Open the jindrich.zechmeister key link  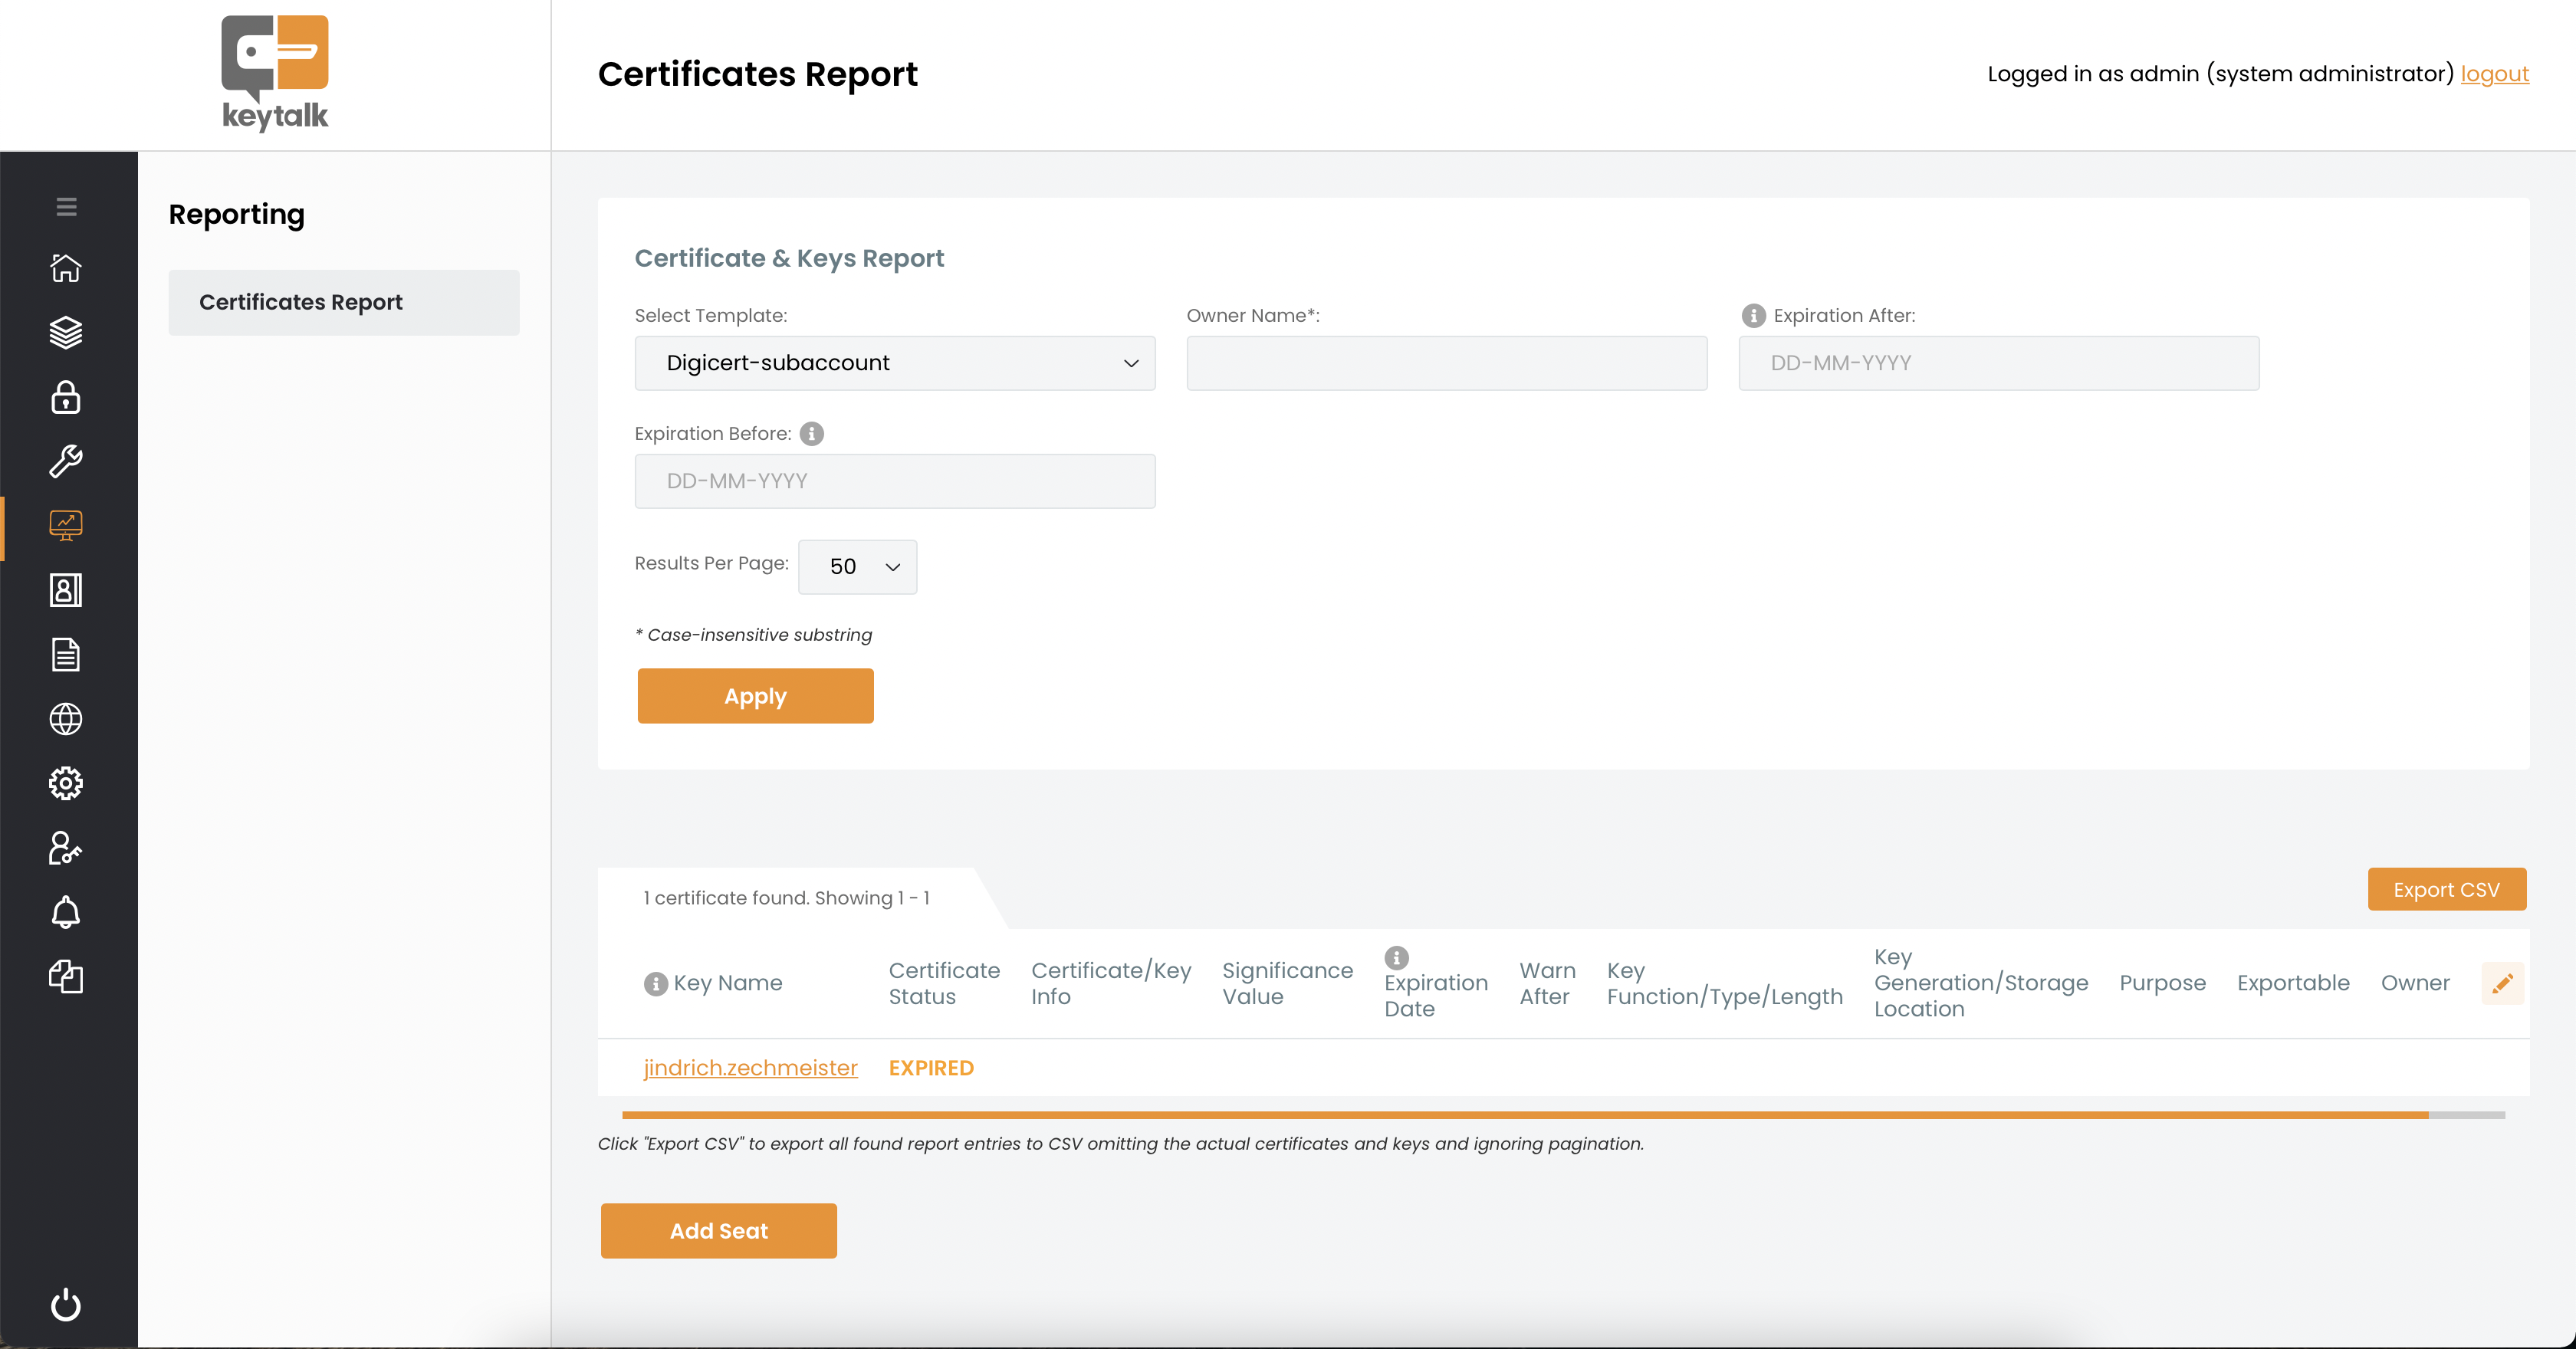pyautogui.click(x=750, y=1068)
